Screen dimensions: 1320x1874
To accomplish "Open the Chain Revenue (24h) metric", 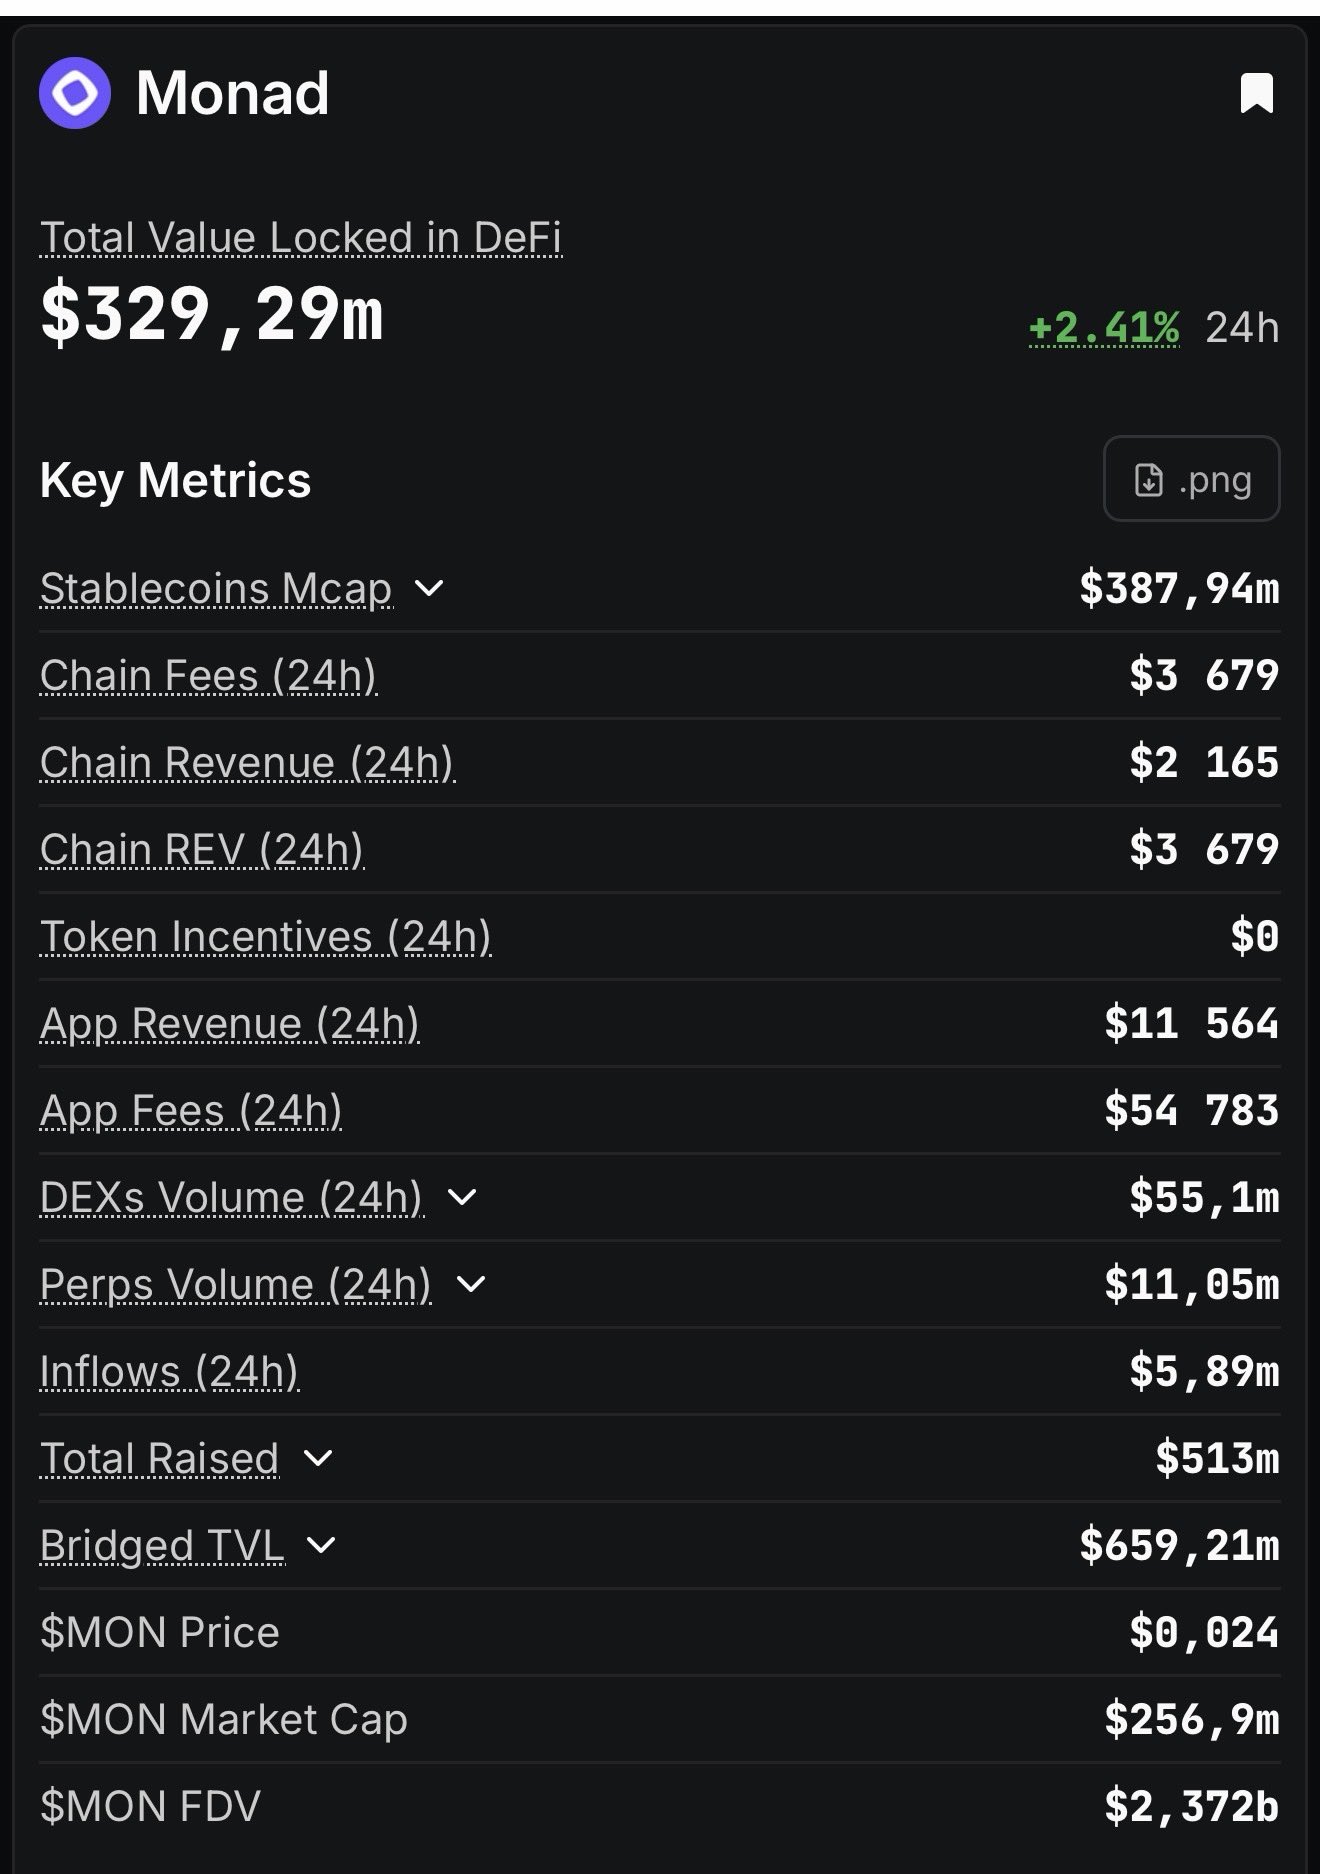I will (x=247, y=763).
